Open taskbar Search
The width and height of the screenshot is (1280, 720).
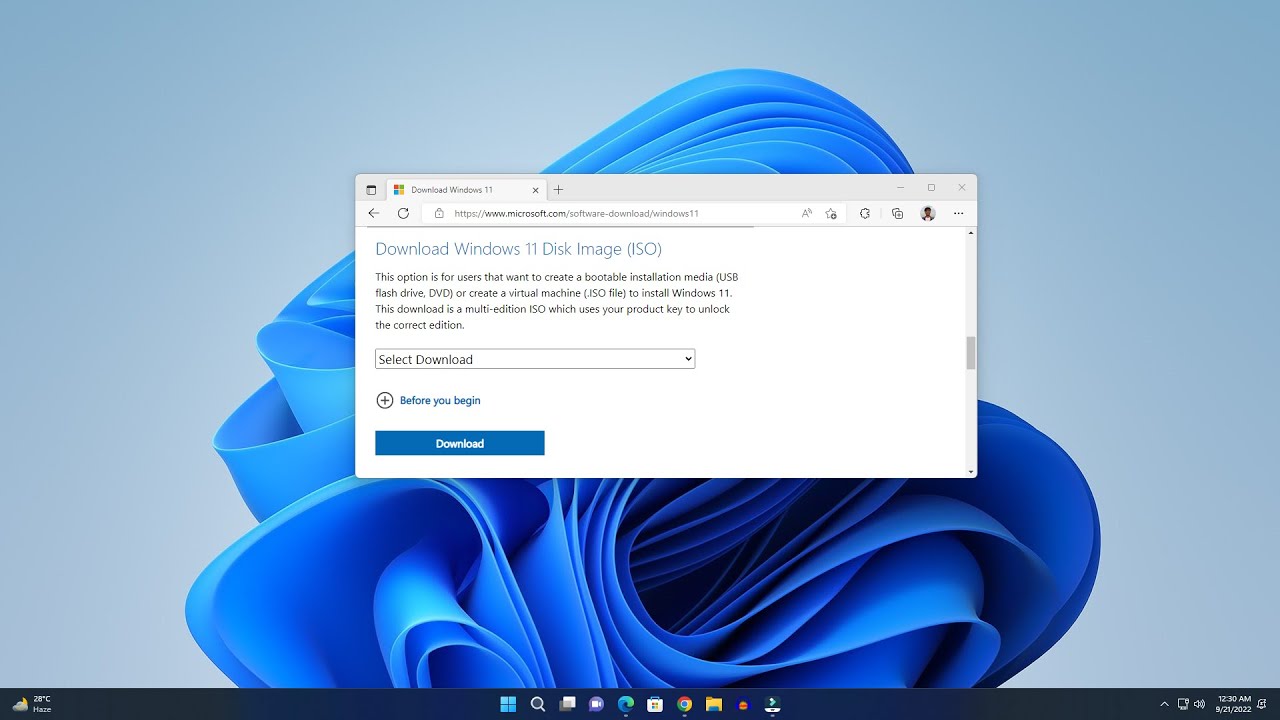point(537,704)
